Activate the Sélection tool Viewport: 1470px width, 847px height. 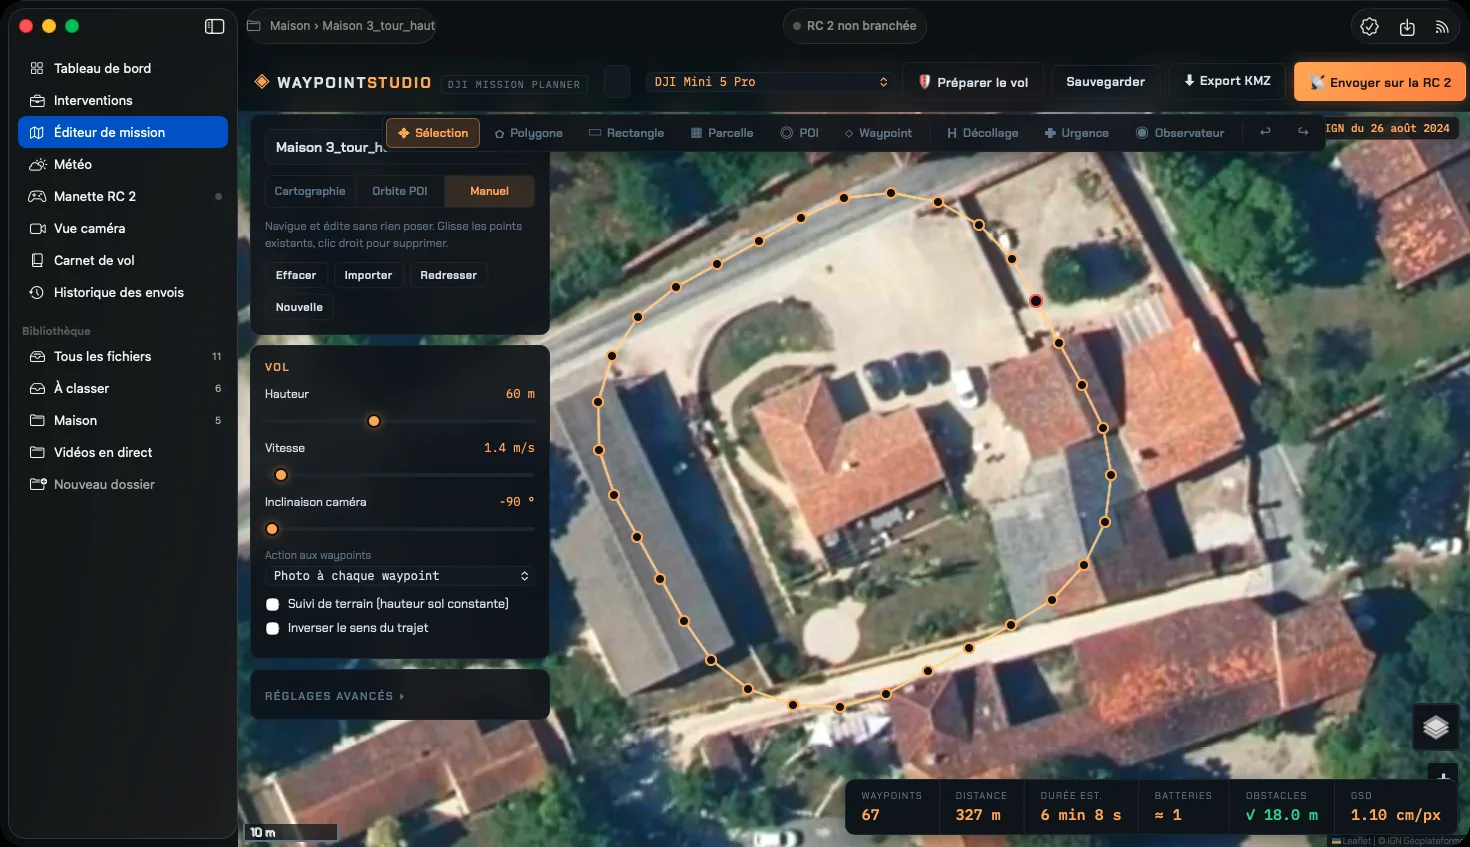(433, 133)
